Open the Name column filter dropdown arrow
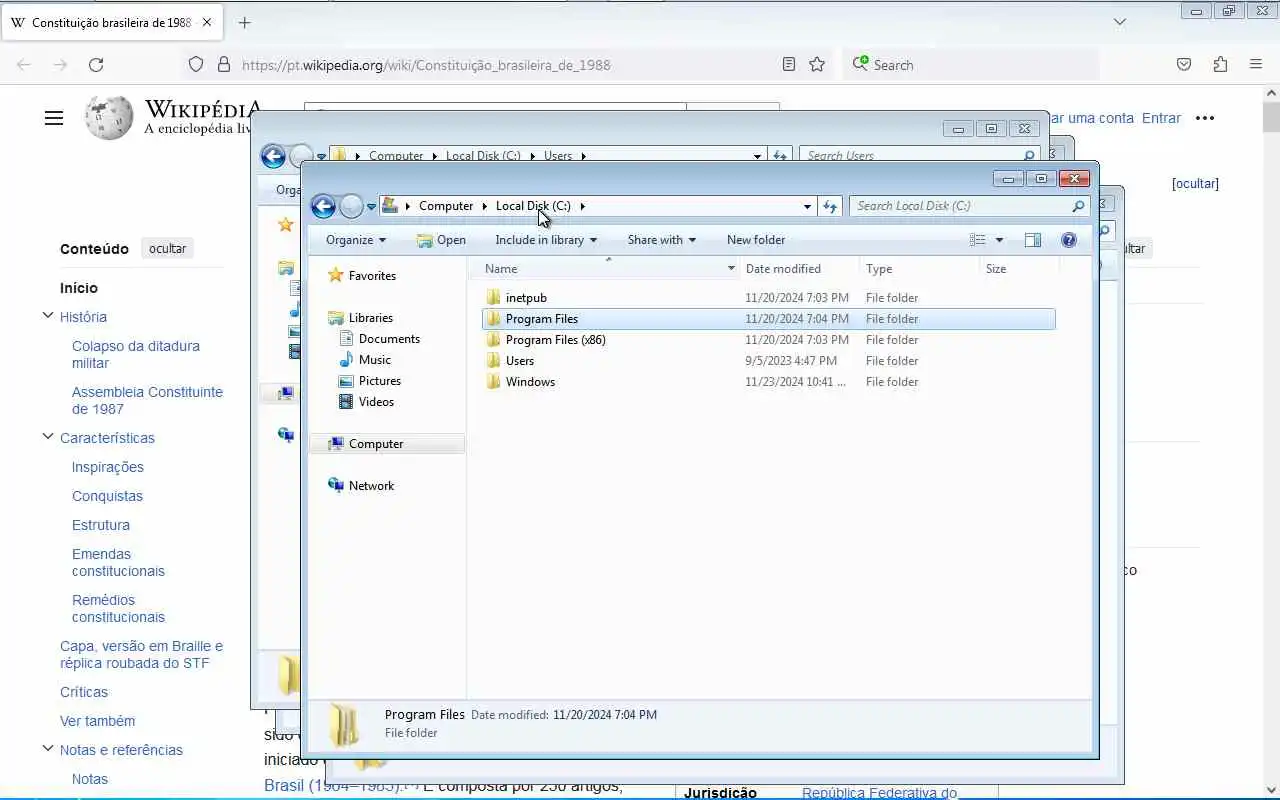The width and height of the screenshot is (1280, 800). [731, 269]
